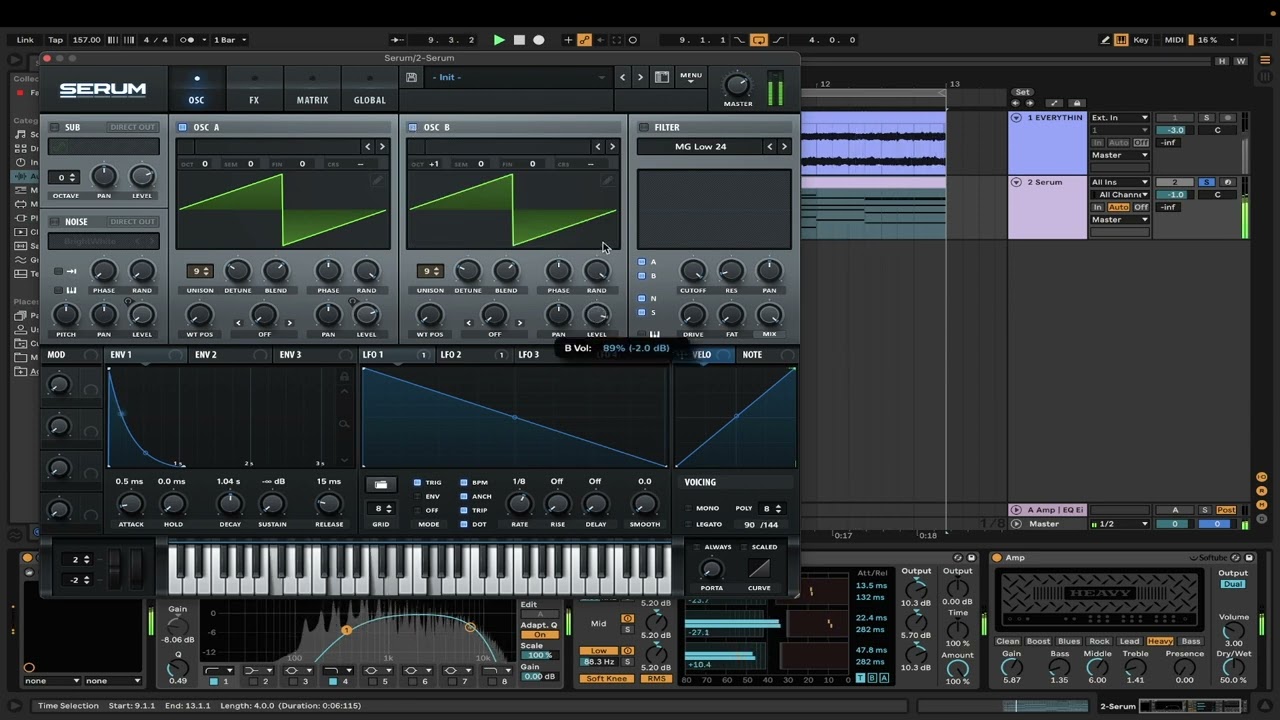The height and width of the screenshot is (720, 1280).
Task: Toggle Loop switch in transport
Action: 758,40
